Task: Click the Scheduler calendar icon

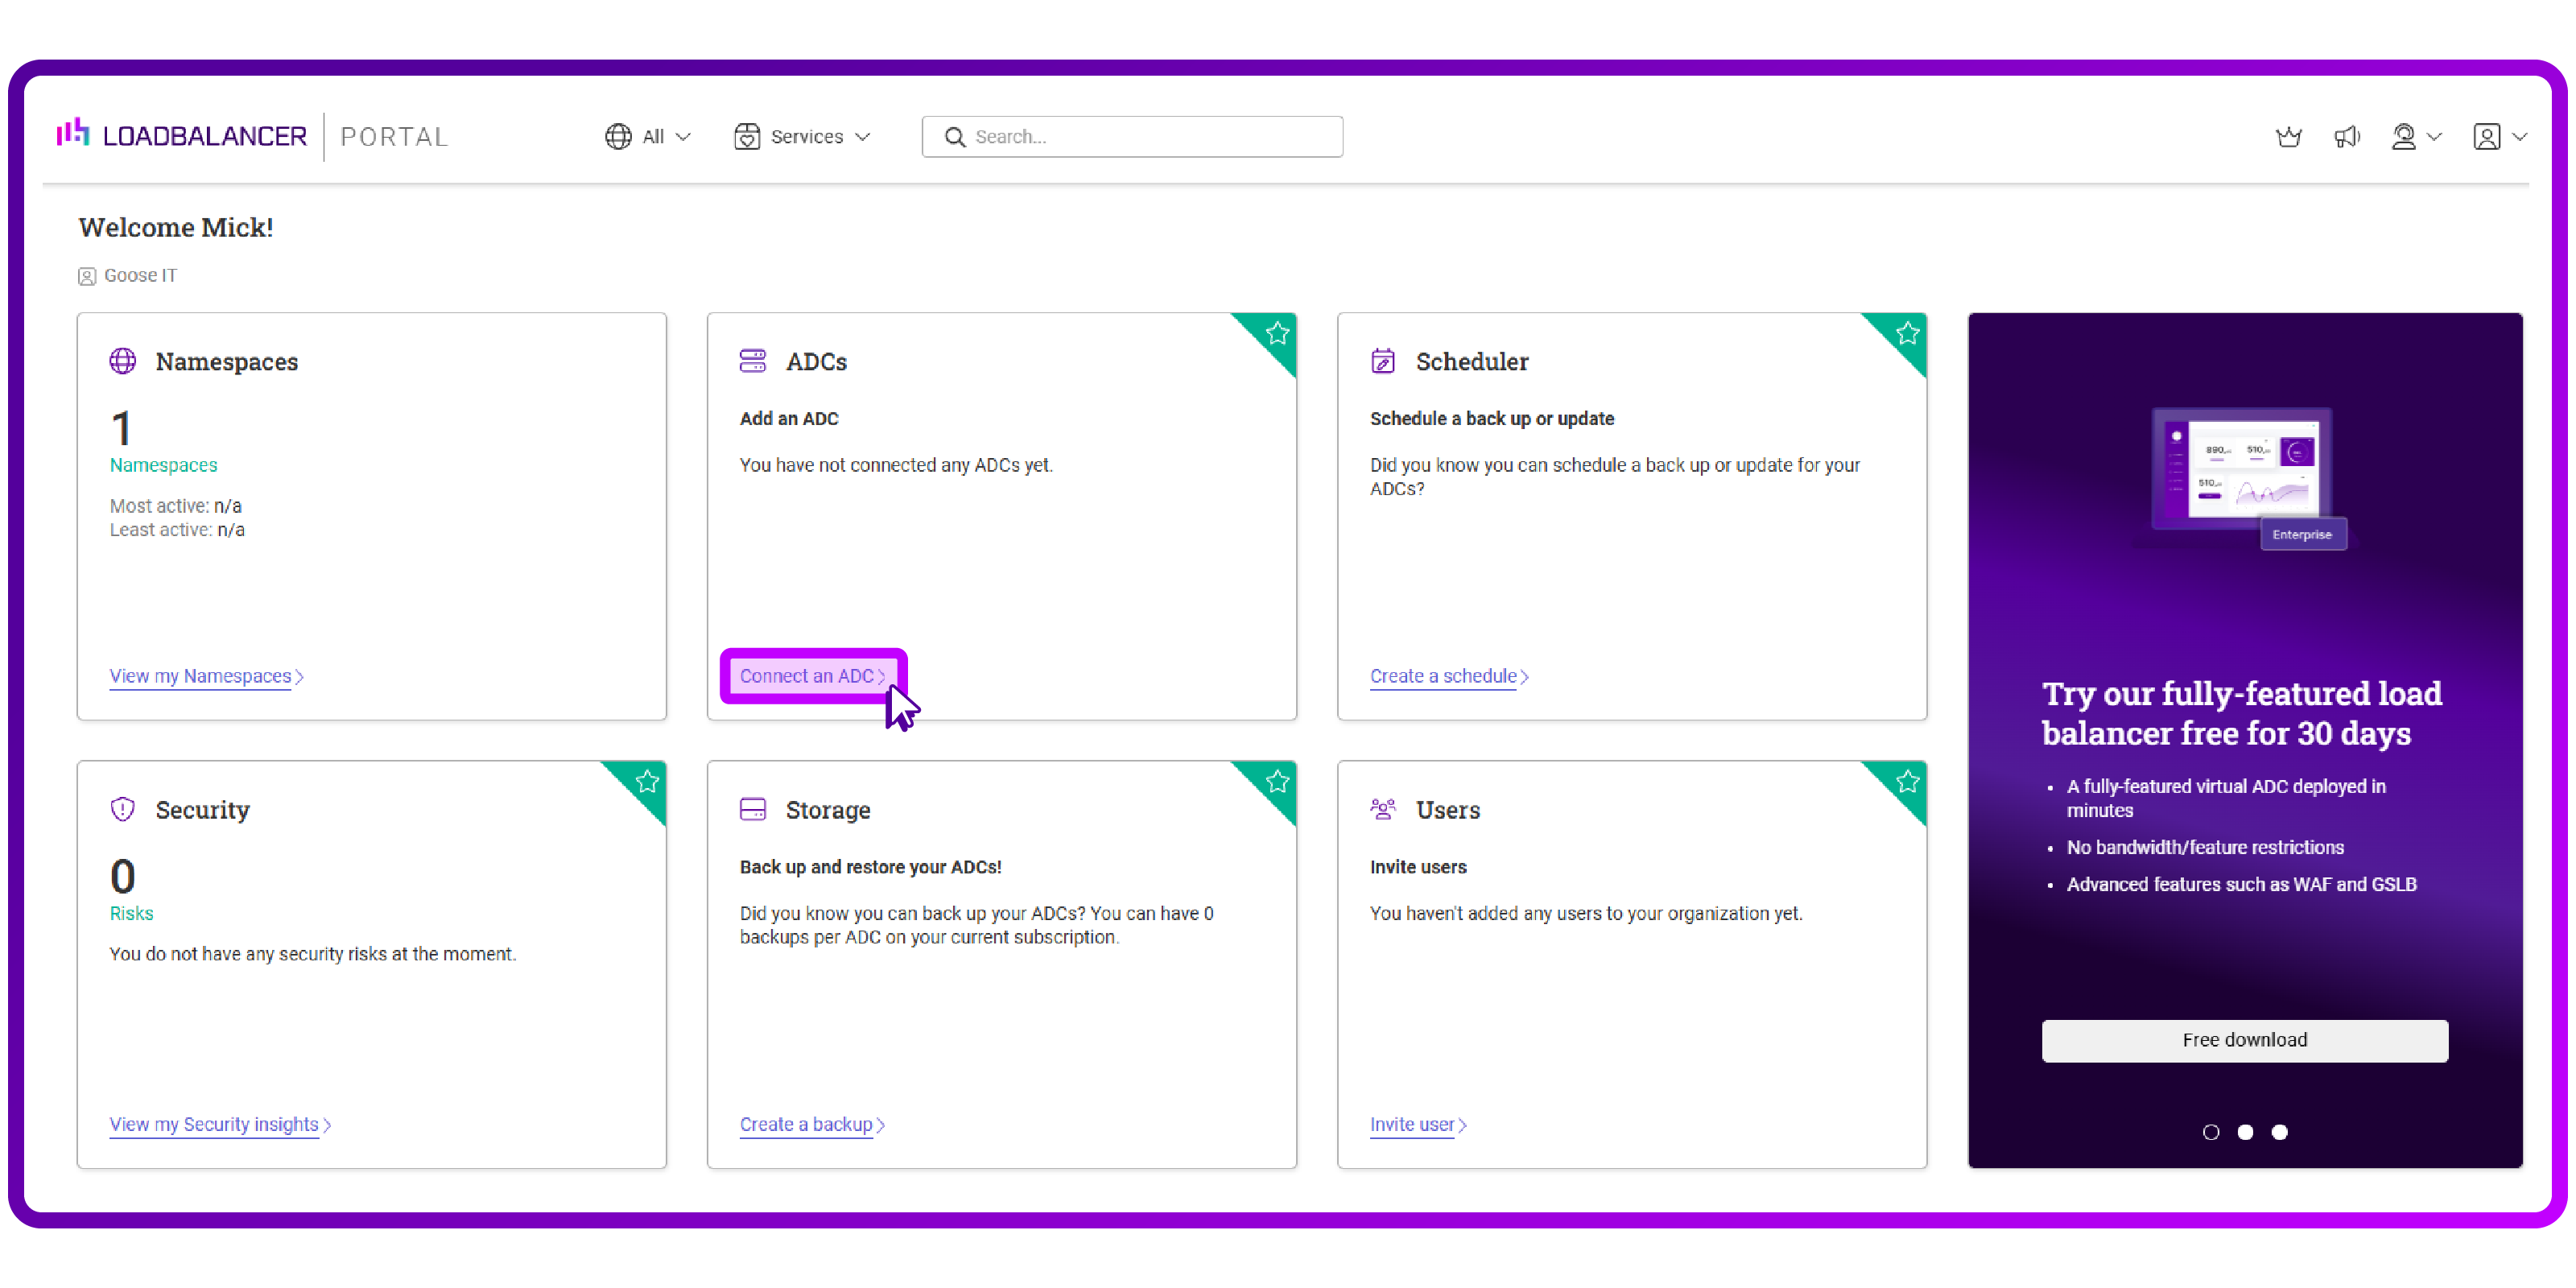Action: [x=1383, y=361]
